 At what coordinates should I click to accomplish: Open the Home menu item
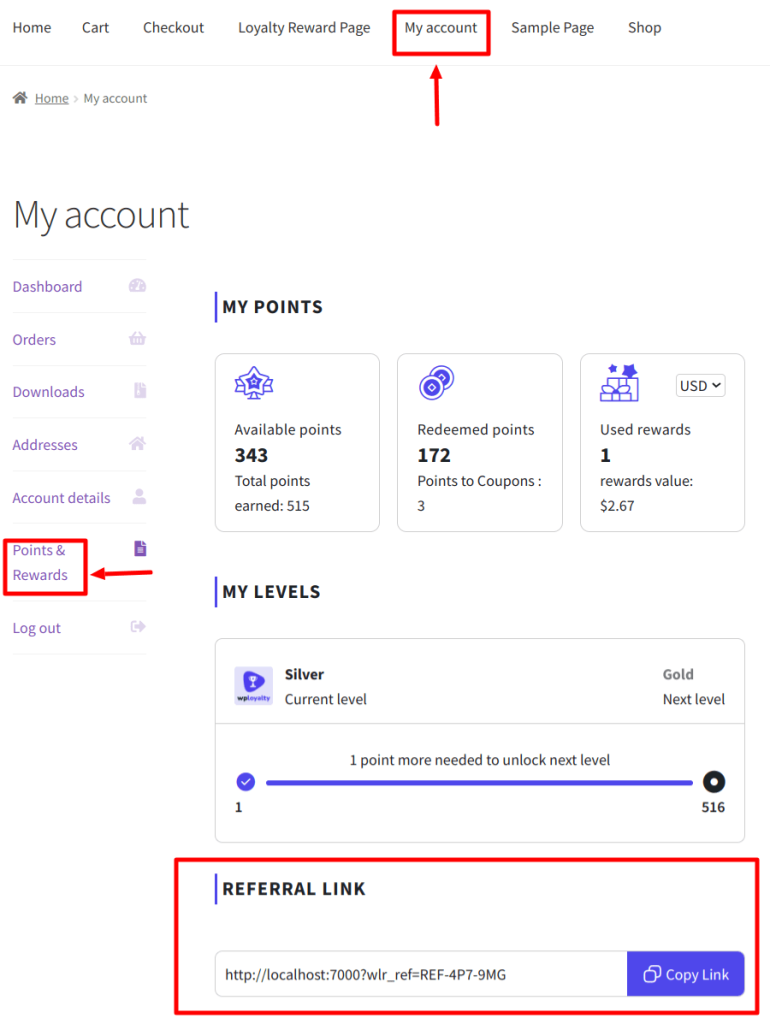(x=32, y=27)
